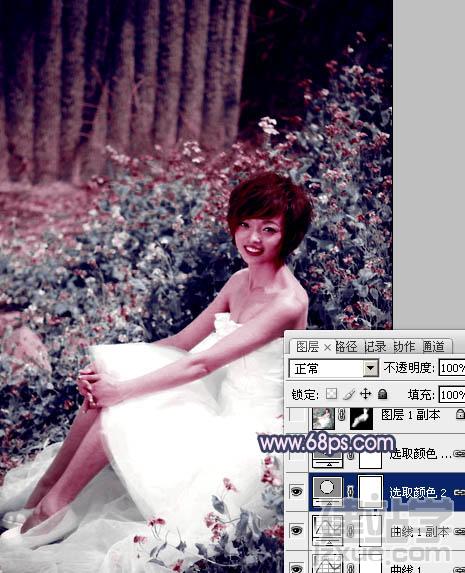This screenshot has width=465, height=573.
Task: Select layer named 选取颜色…
Action: point(420,454)
